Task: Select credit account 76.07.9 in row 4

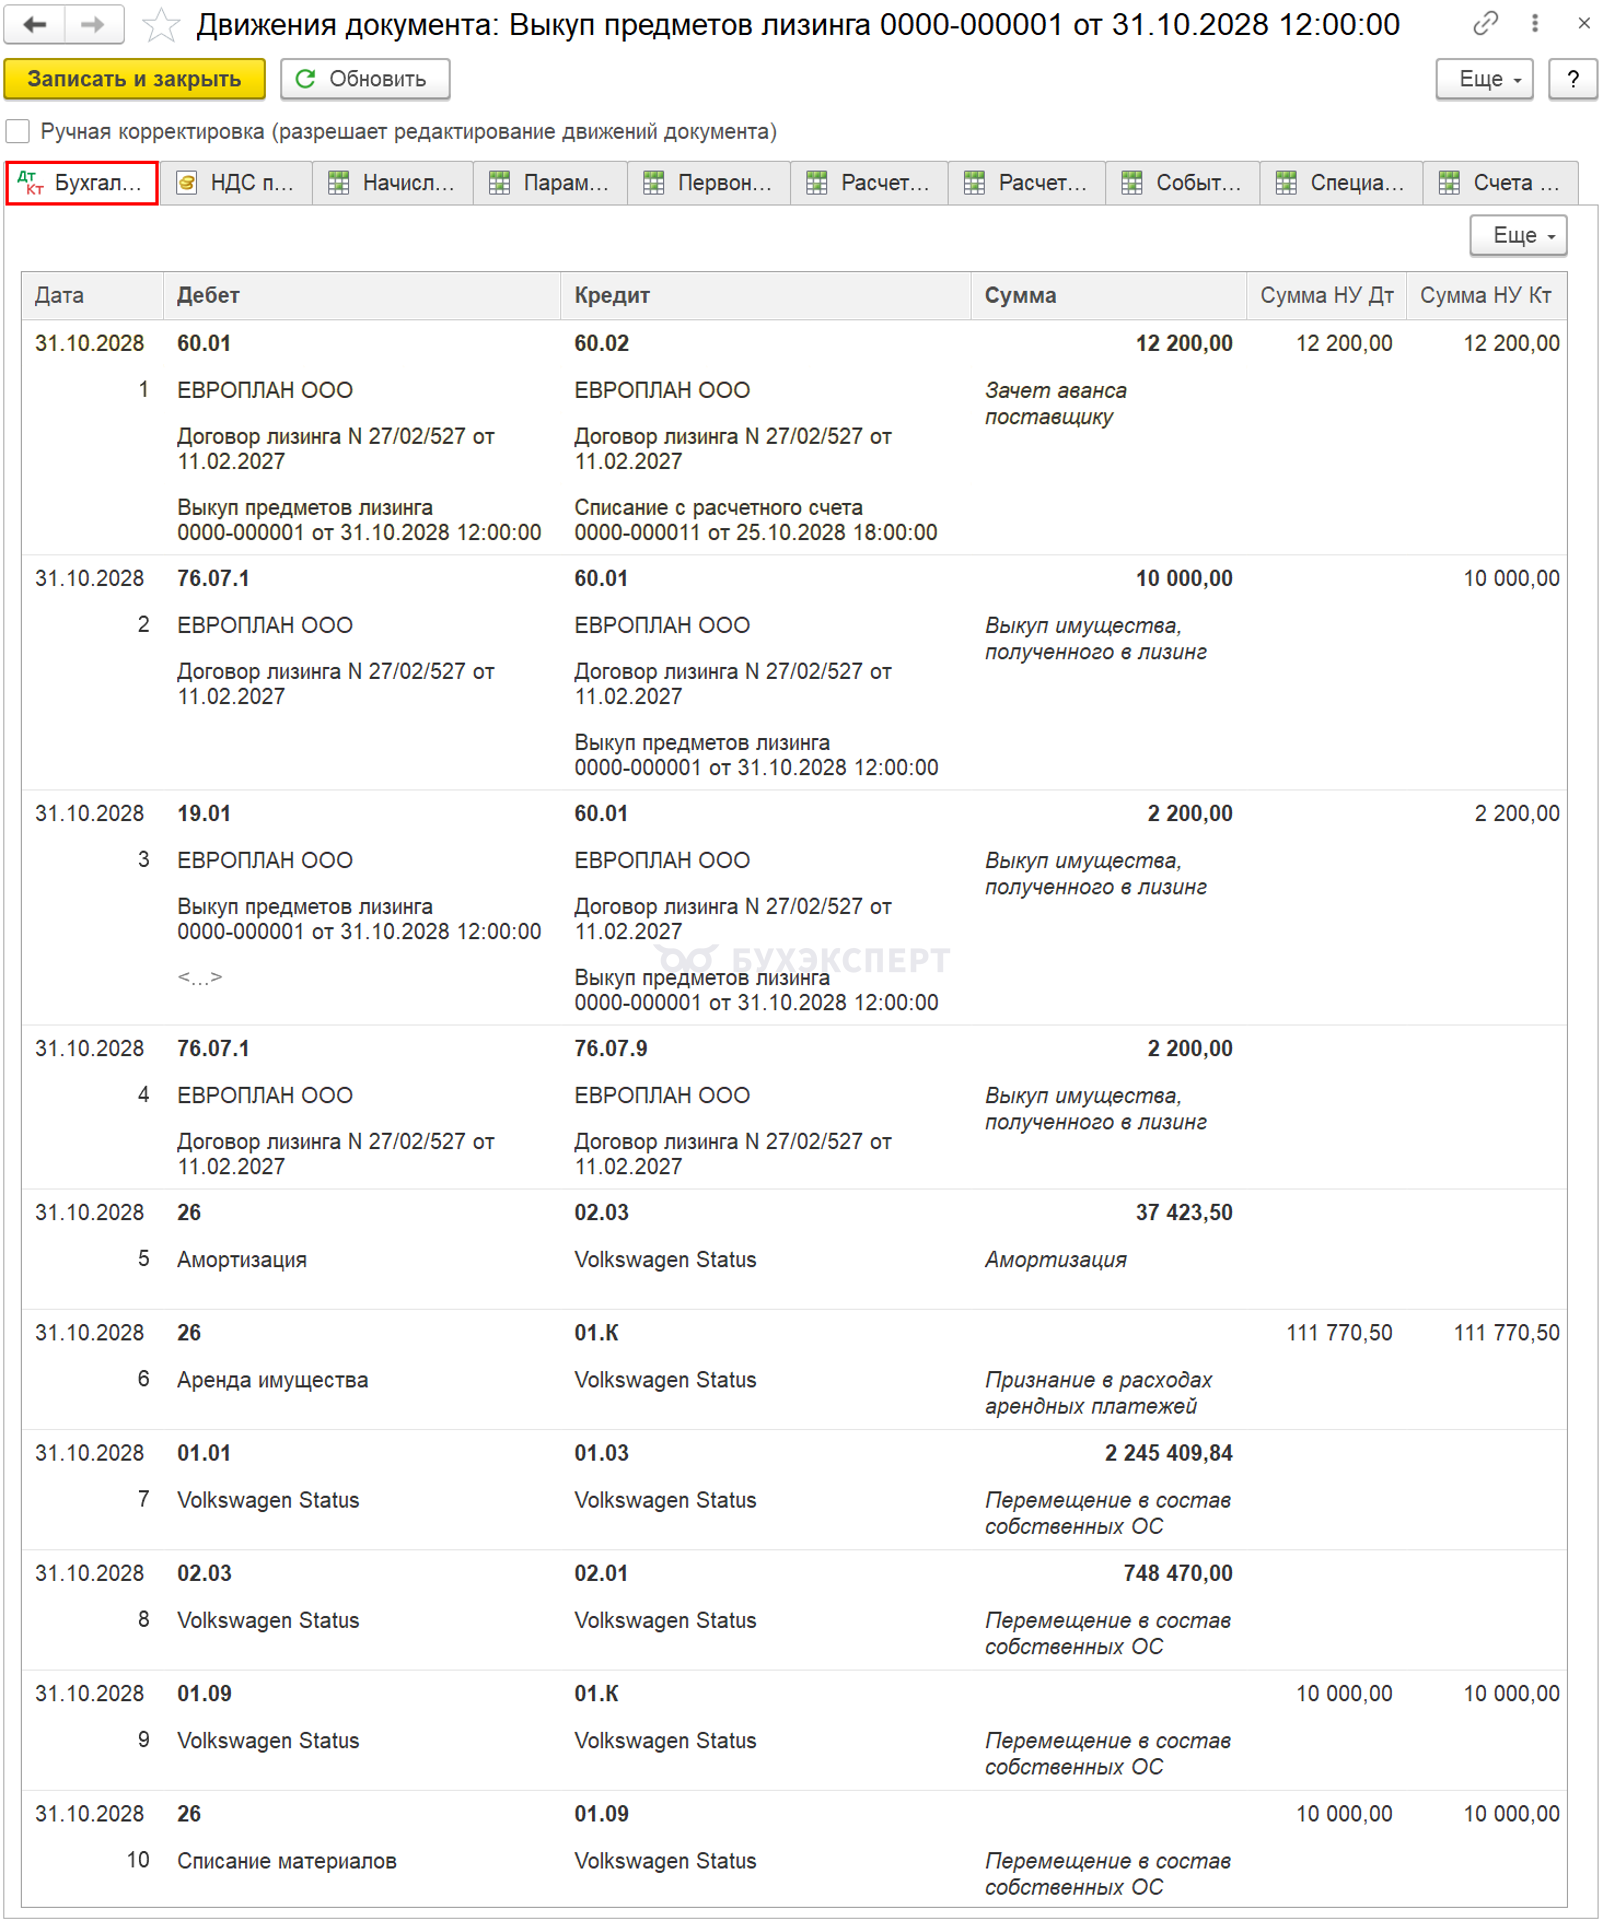Action: click(x=610, y=1048)
